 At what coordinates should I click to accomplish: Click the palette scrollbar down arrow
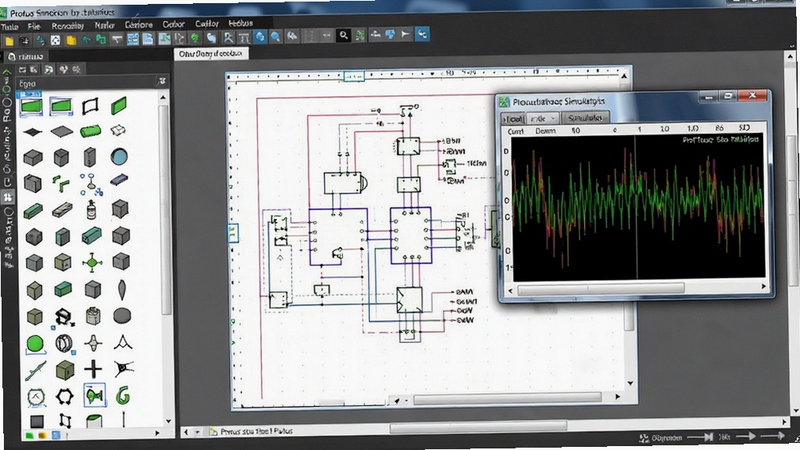point(168,421)
